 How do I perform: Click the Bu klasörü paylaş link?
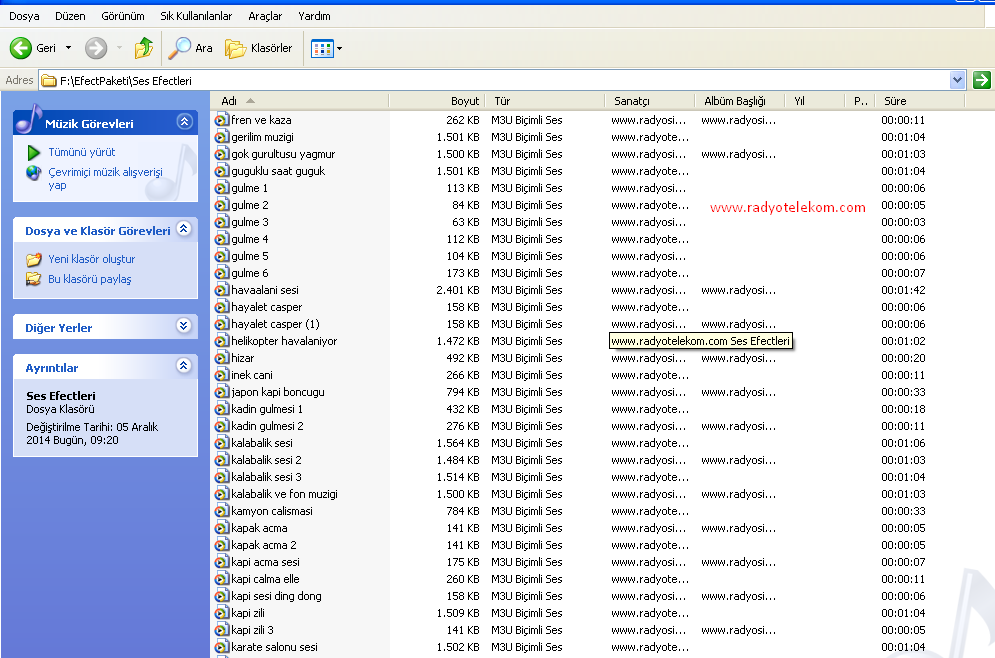click(89, 279)
